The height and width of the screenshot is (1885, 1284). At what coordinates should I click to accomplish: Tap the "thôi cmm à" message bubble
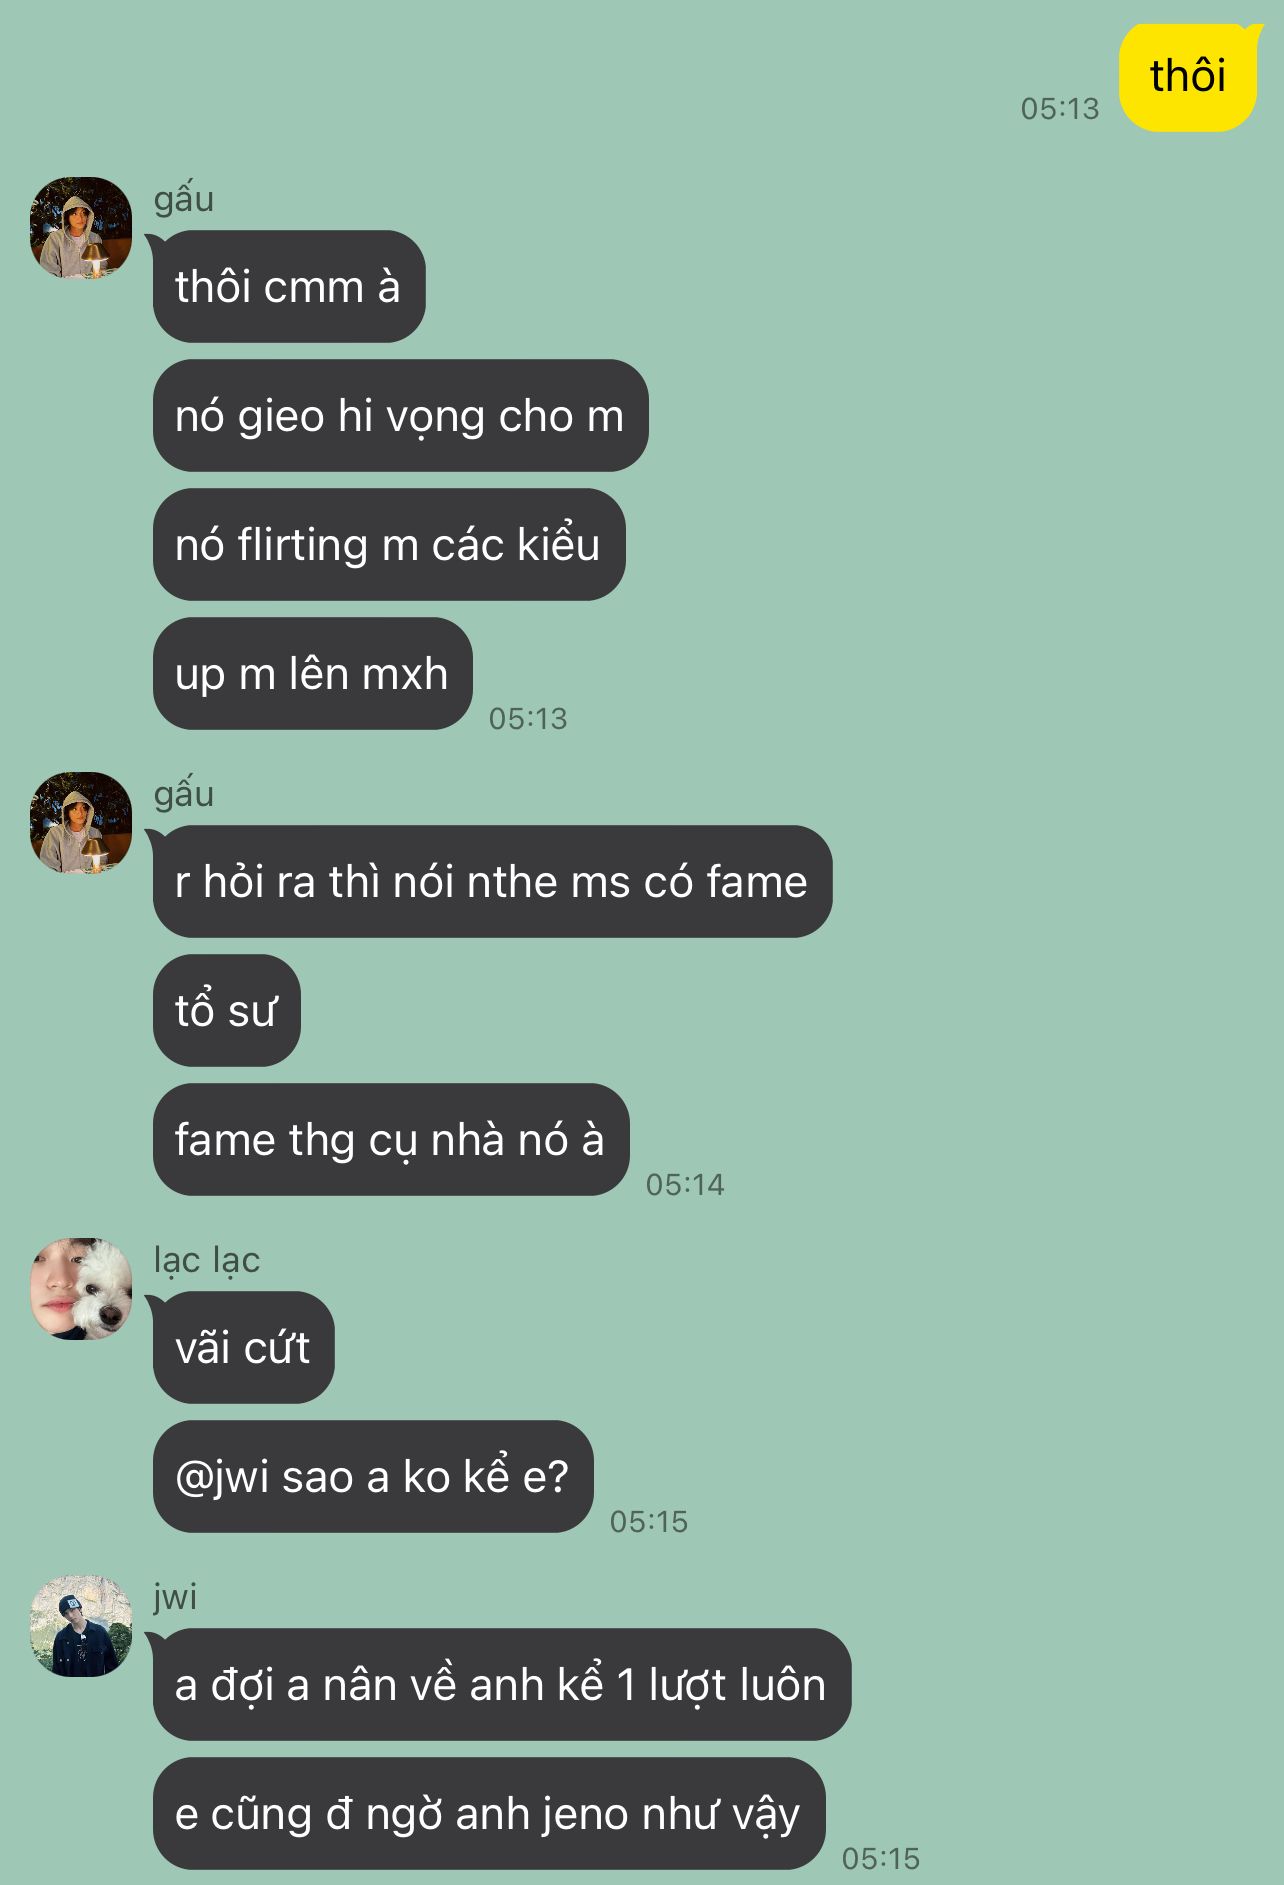(x=289, y=287)
